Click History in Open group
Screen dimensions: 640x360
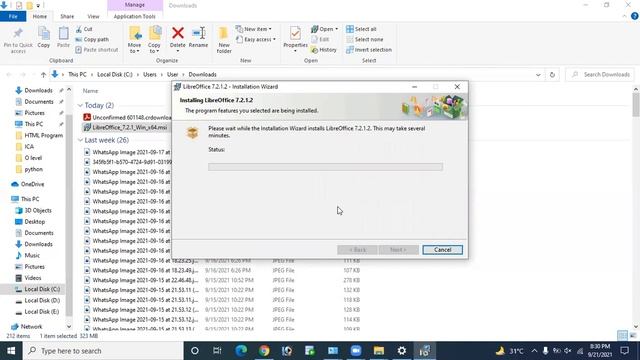click(324, 50)
